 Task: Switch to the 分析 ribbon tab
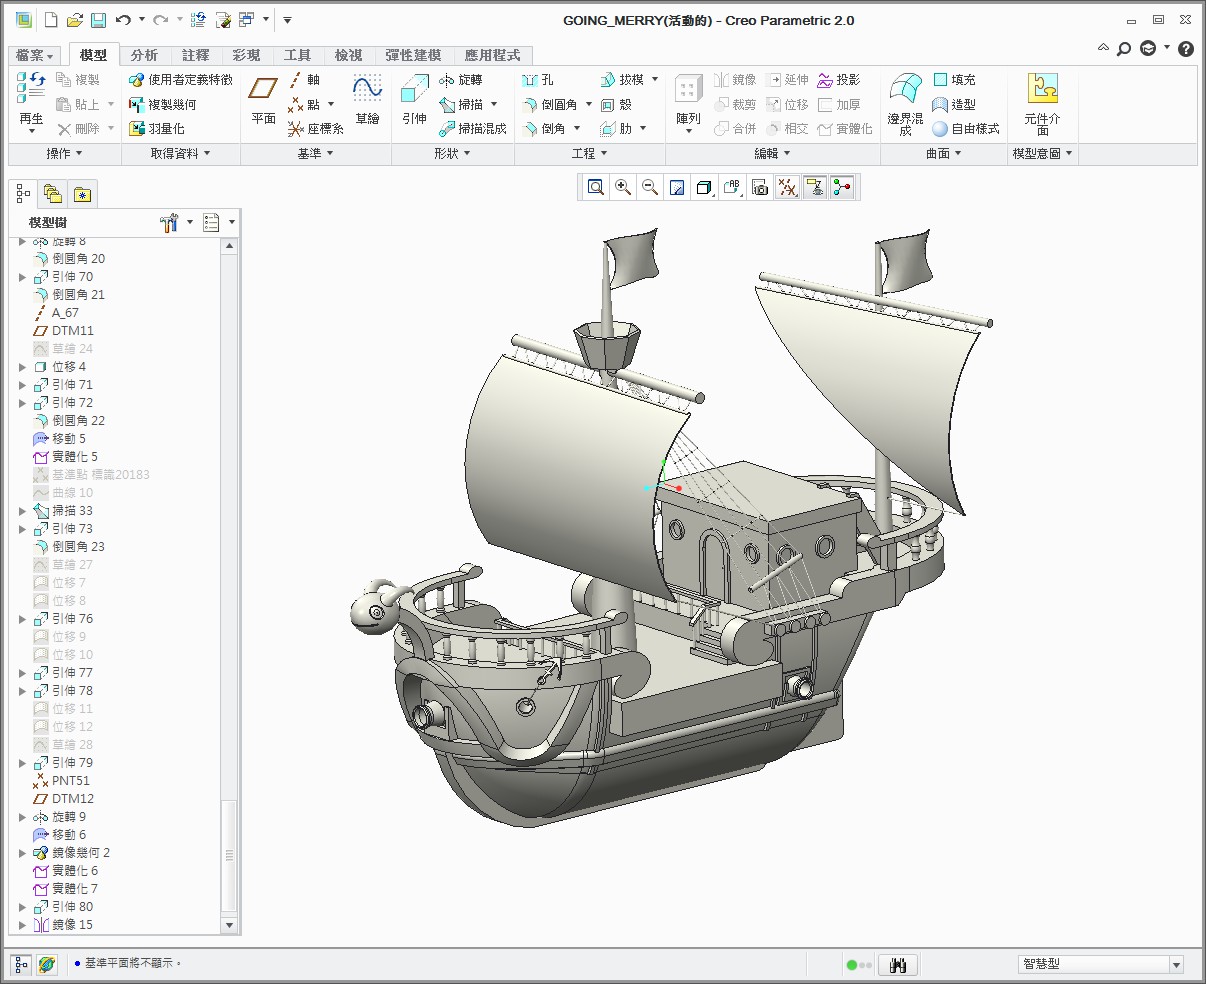pos(144,56)
